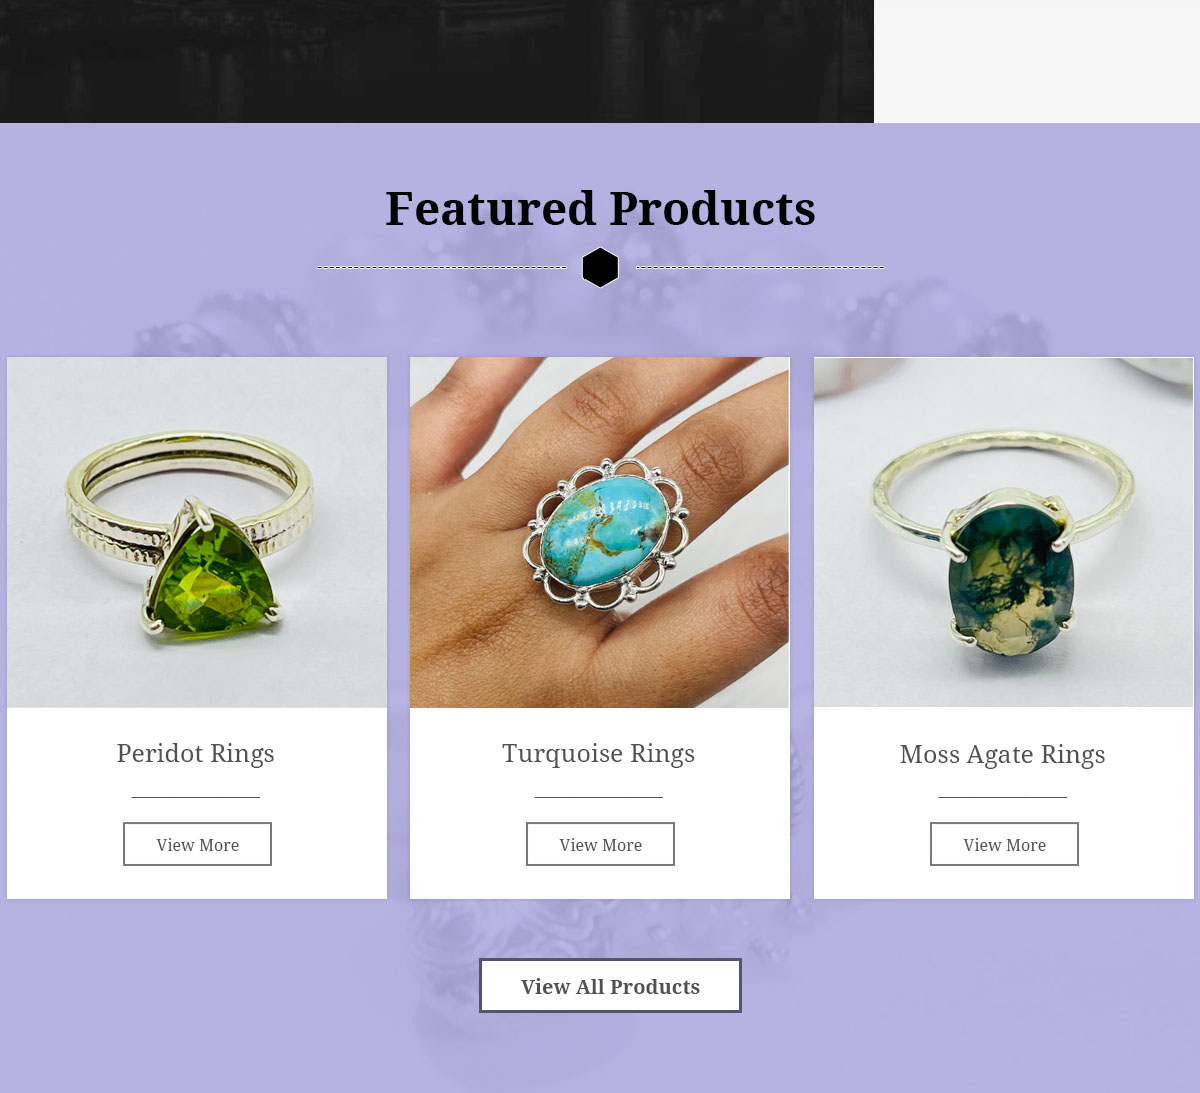This screenshot has width=1200, height=1093.
Task: Click the Moss Agate Rings title link
Action: point(1003,754)
